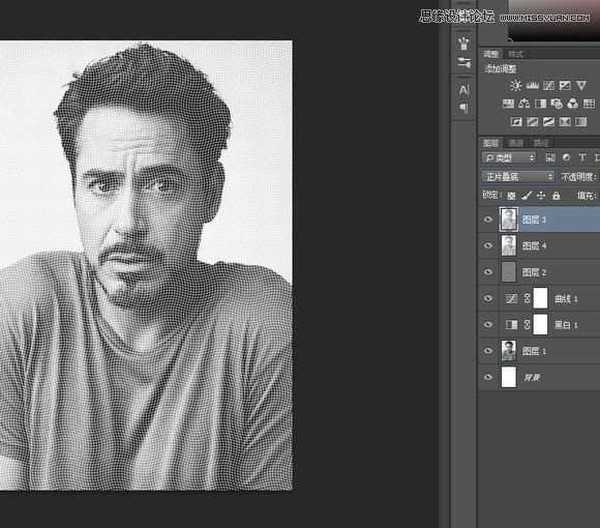600x528 pixels.
Task: Hide the 背景 background layer
Action: click(488, 378)
